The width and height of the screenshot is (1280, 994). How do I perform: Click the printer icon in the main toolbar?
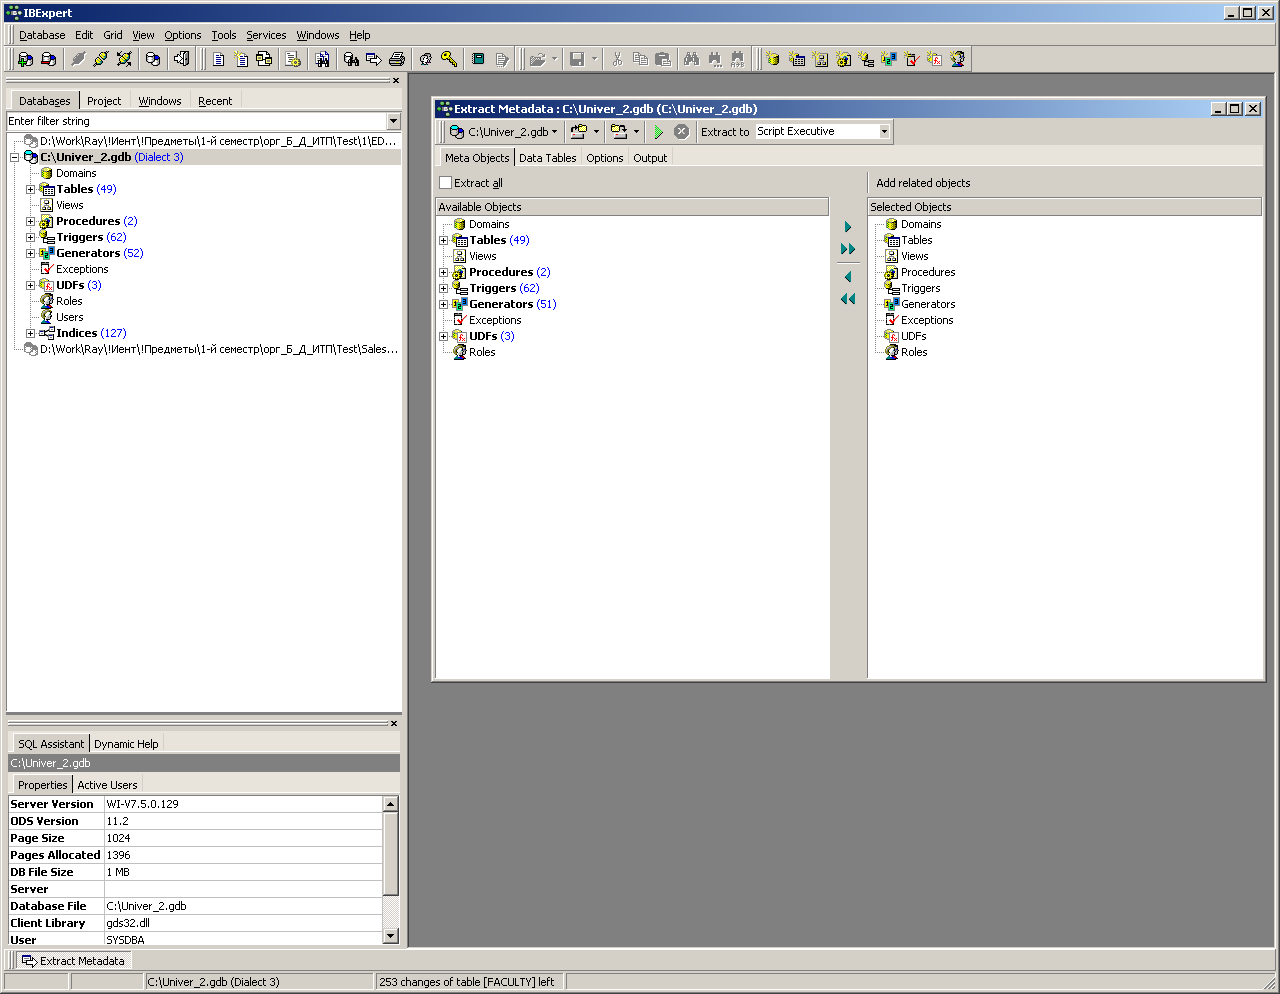(397, 59)
